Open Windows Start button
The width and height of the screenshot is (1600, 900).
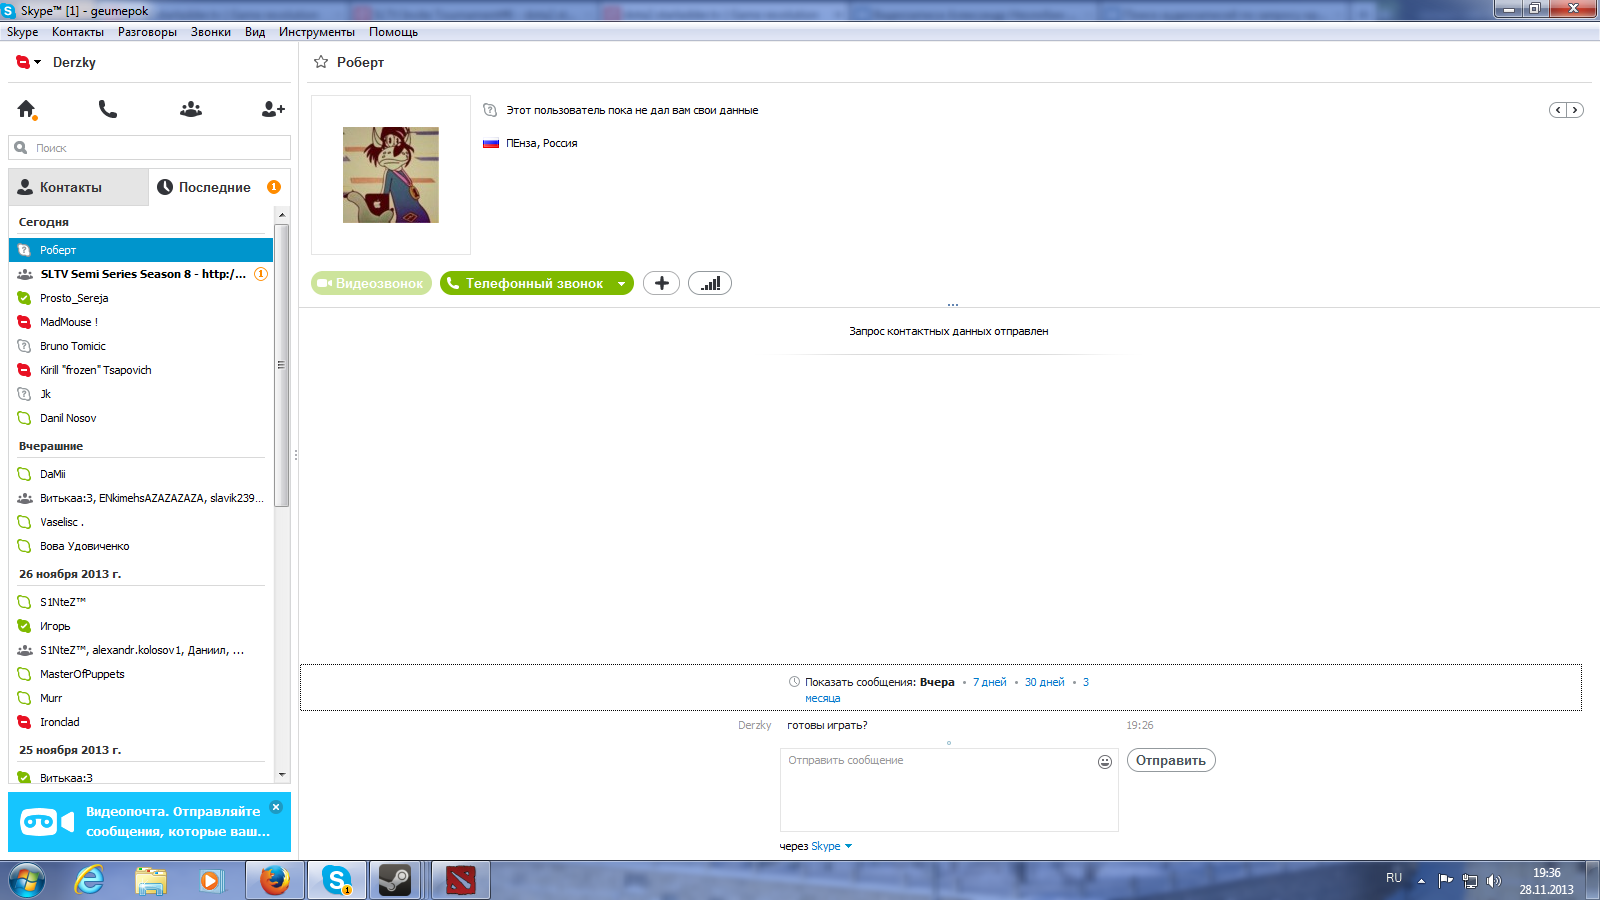(x=27, y=880)
